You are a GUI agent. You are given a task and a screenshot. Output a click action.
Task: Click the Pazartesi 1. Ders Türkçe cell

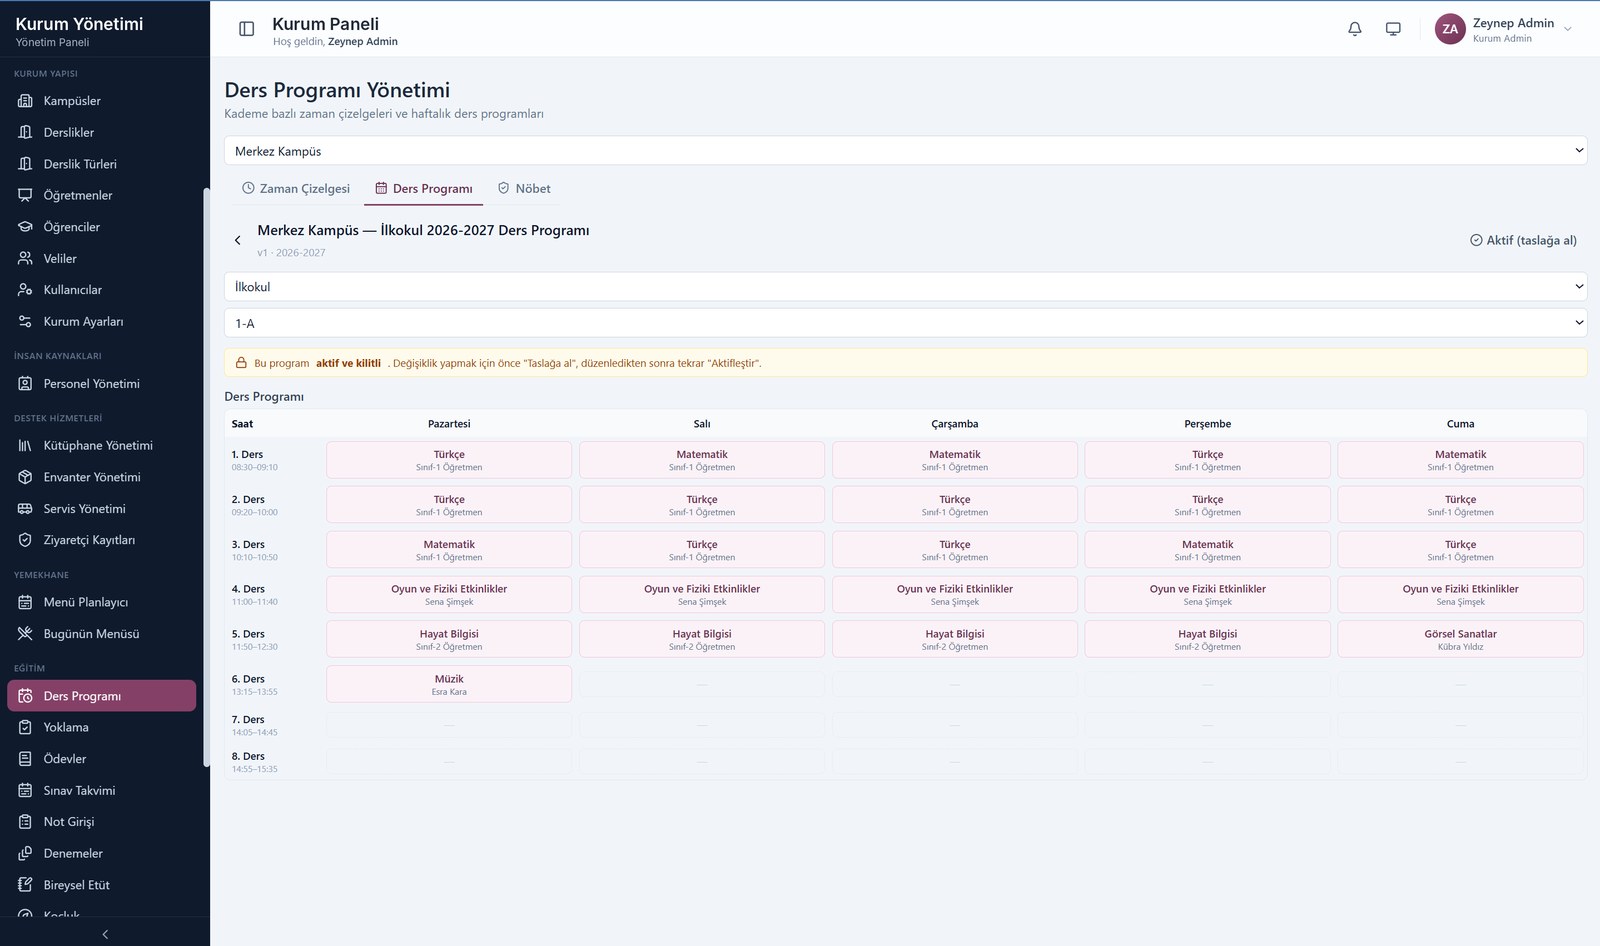[449, 460]
